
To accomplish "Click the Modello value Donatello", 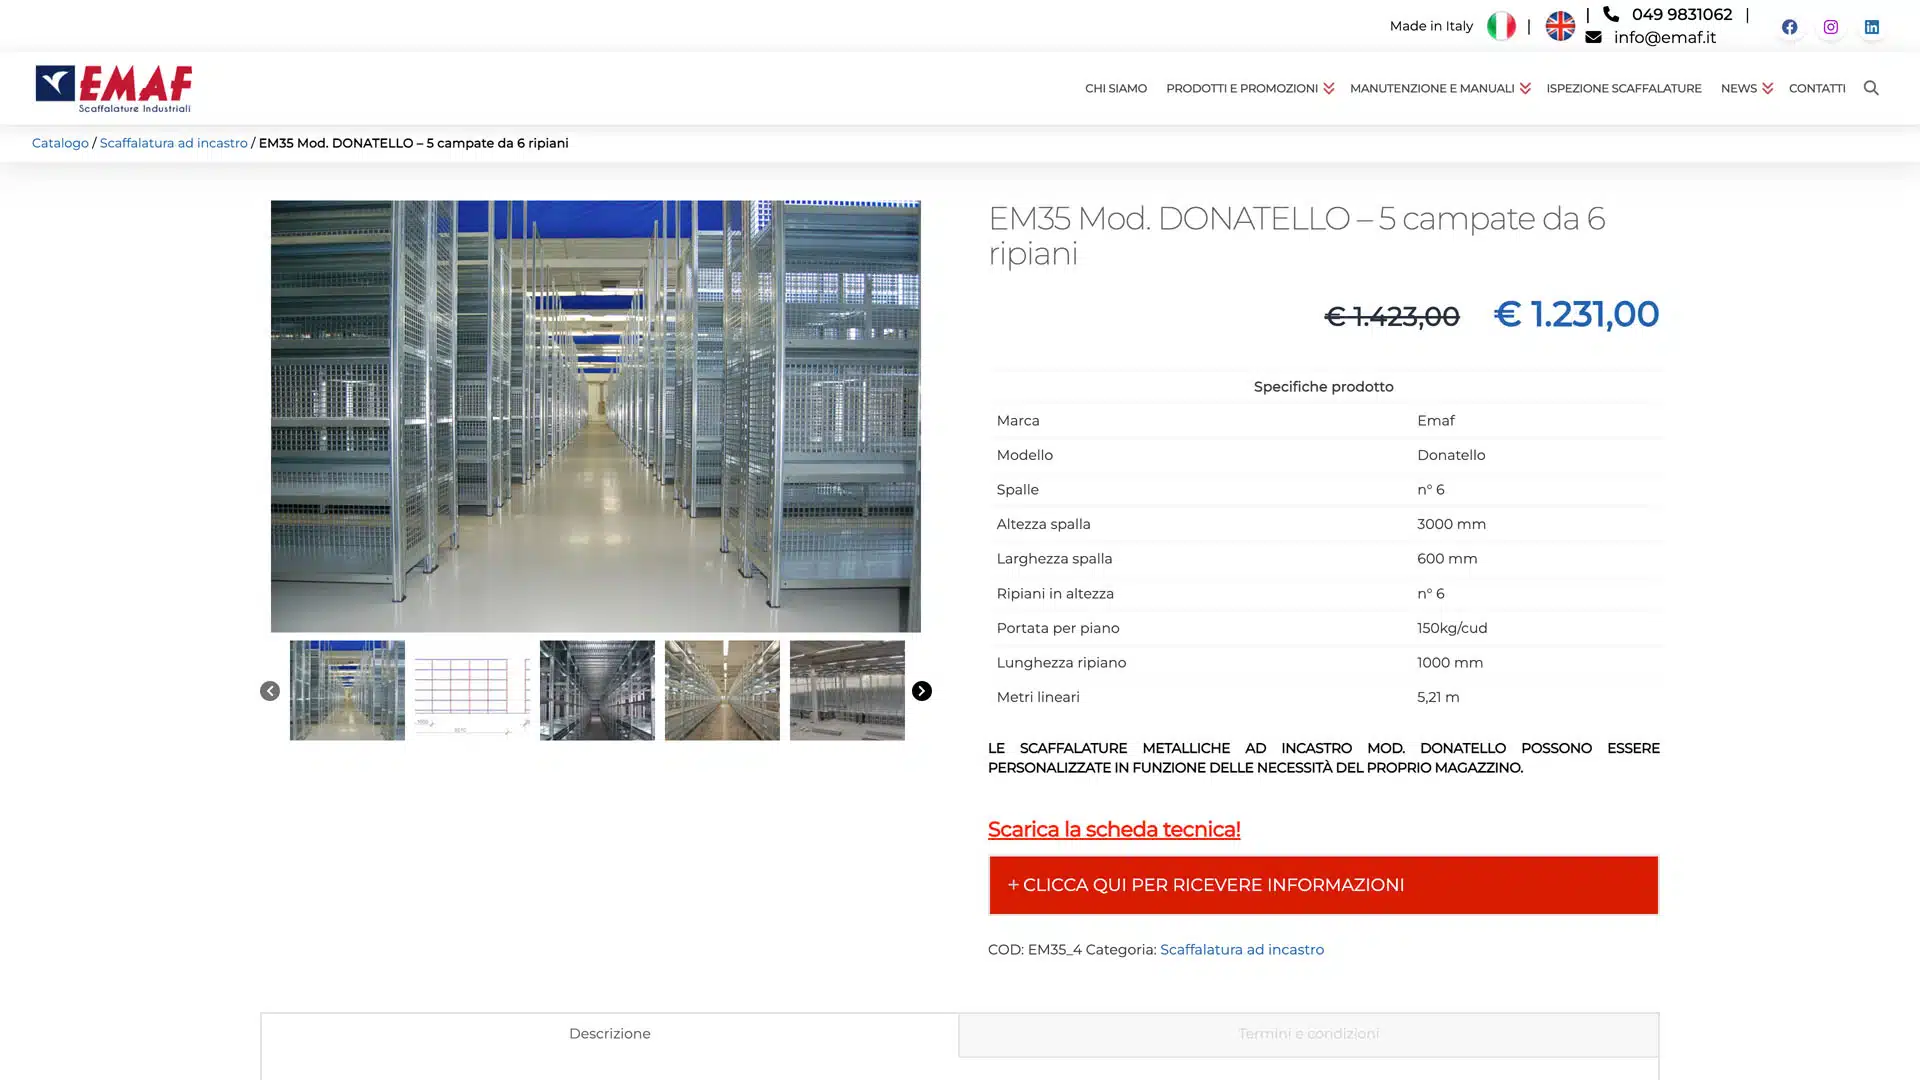I will tap(1451, 455).
